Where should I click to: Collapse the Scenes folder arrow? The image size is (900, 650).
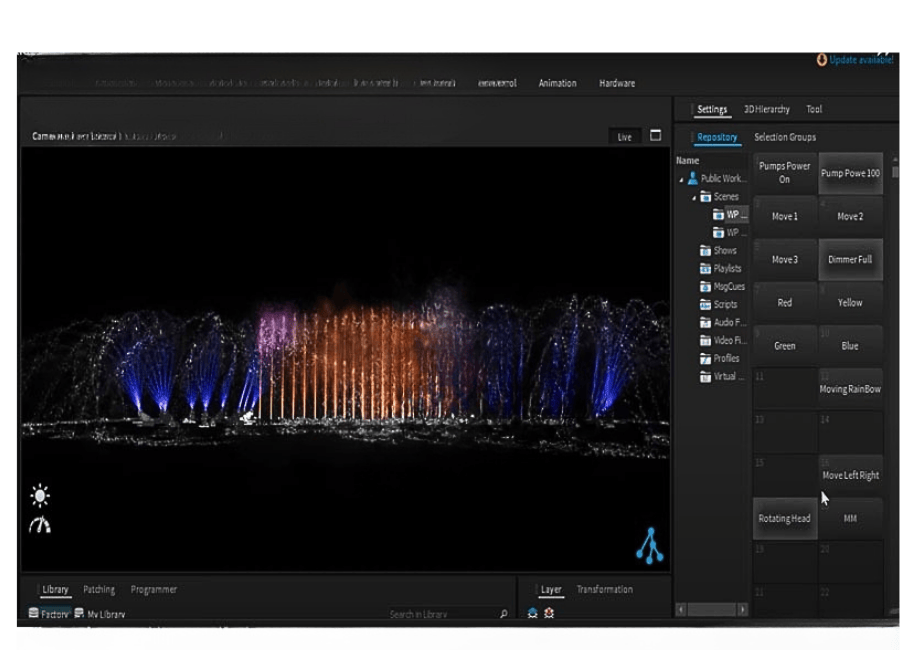(694, 198)
